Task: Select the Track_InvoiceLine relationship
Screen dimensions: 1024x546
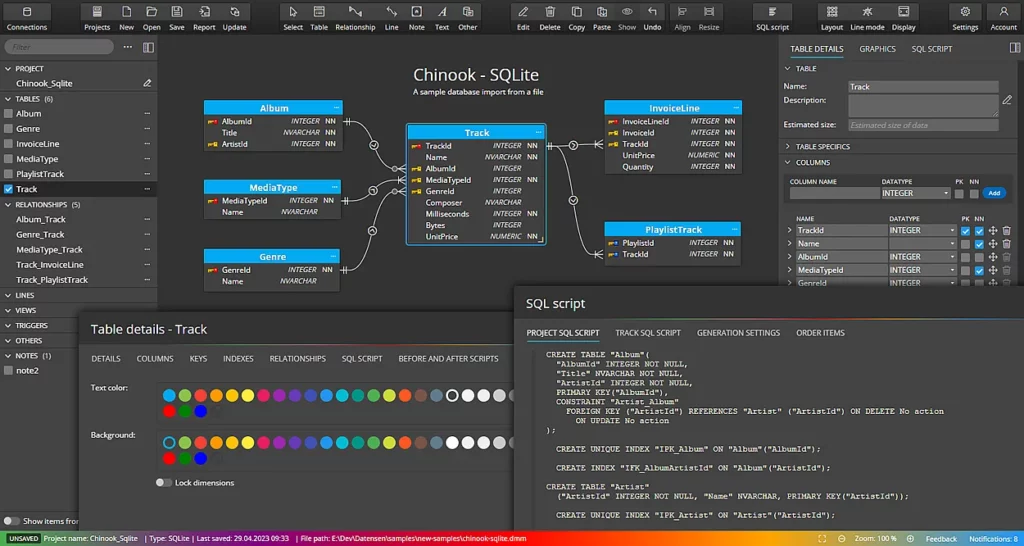Action: [50, 265]
